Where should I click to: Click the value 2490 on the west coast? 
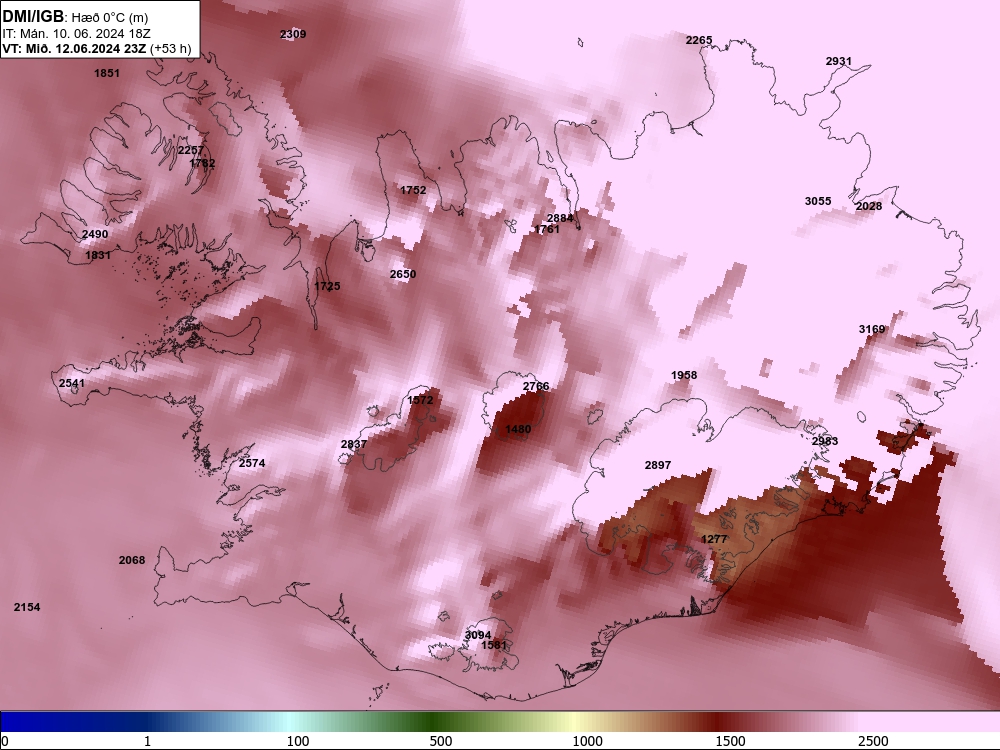(95, 235)
